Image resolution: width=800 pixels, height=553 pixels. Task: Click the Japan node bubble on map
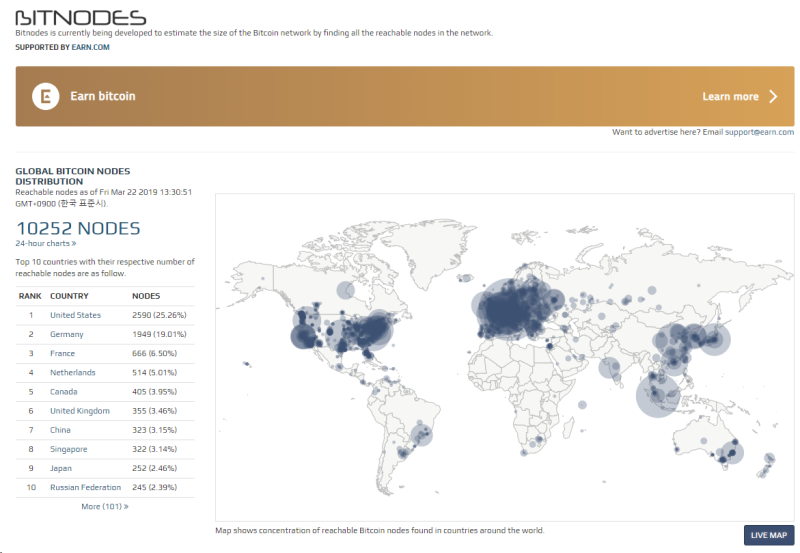click(714, 339)
